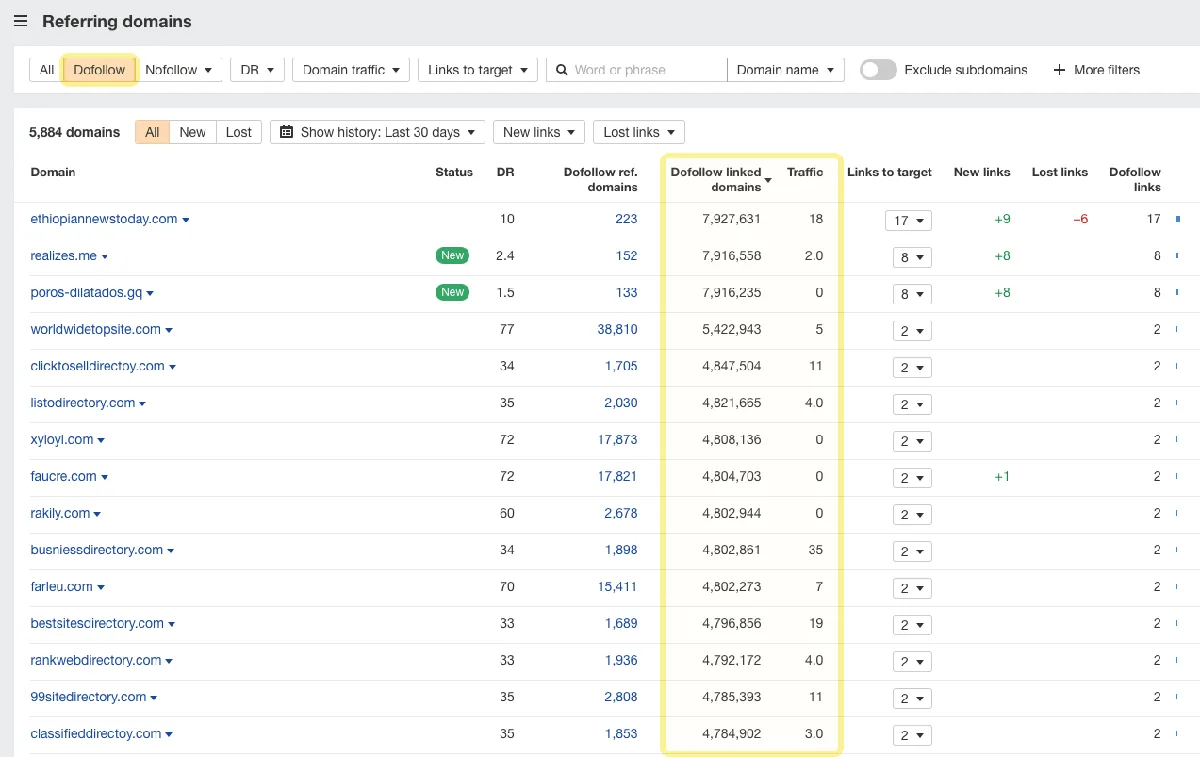Open the Lost links dropdown
Viewport: 1200px width, 757px height.
pos(639,132)
